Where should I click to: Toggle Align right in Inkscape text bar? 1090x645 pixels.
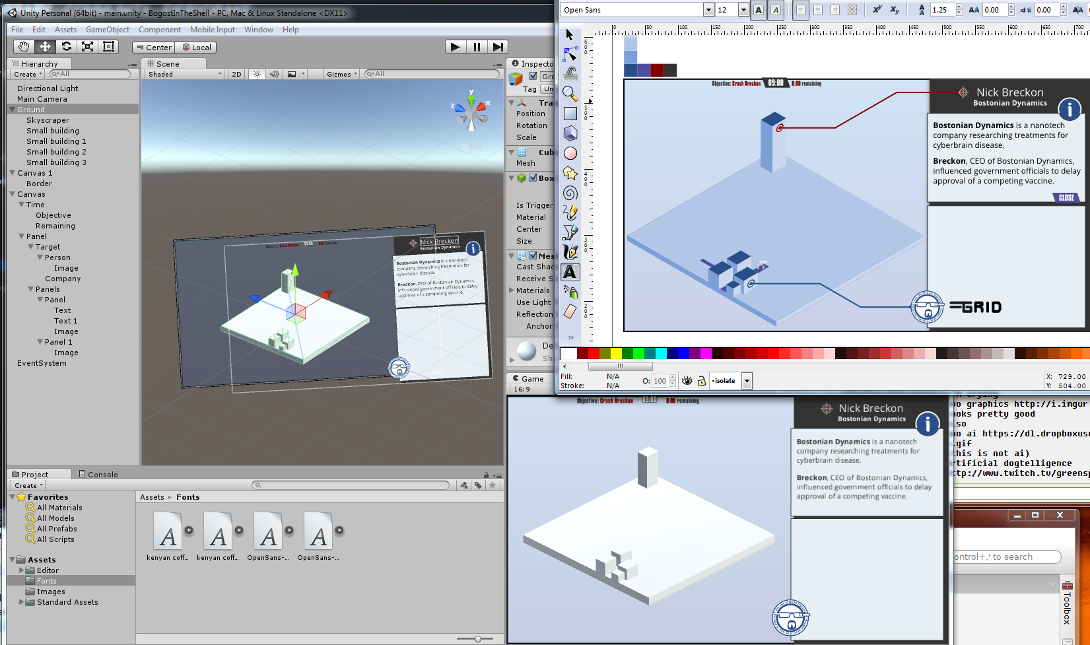(835, 10)
